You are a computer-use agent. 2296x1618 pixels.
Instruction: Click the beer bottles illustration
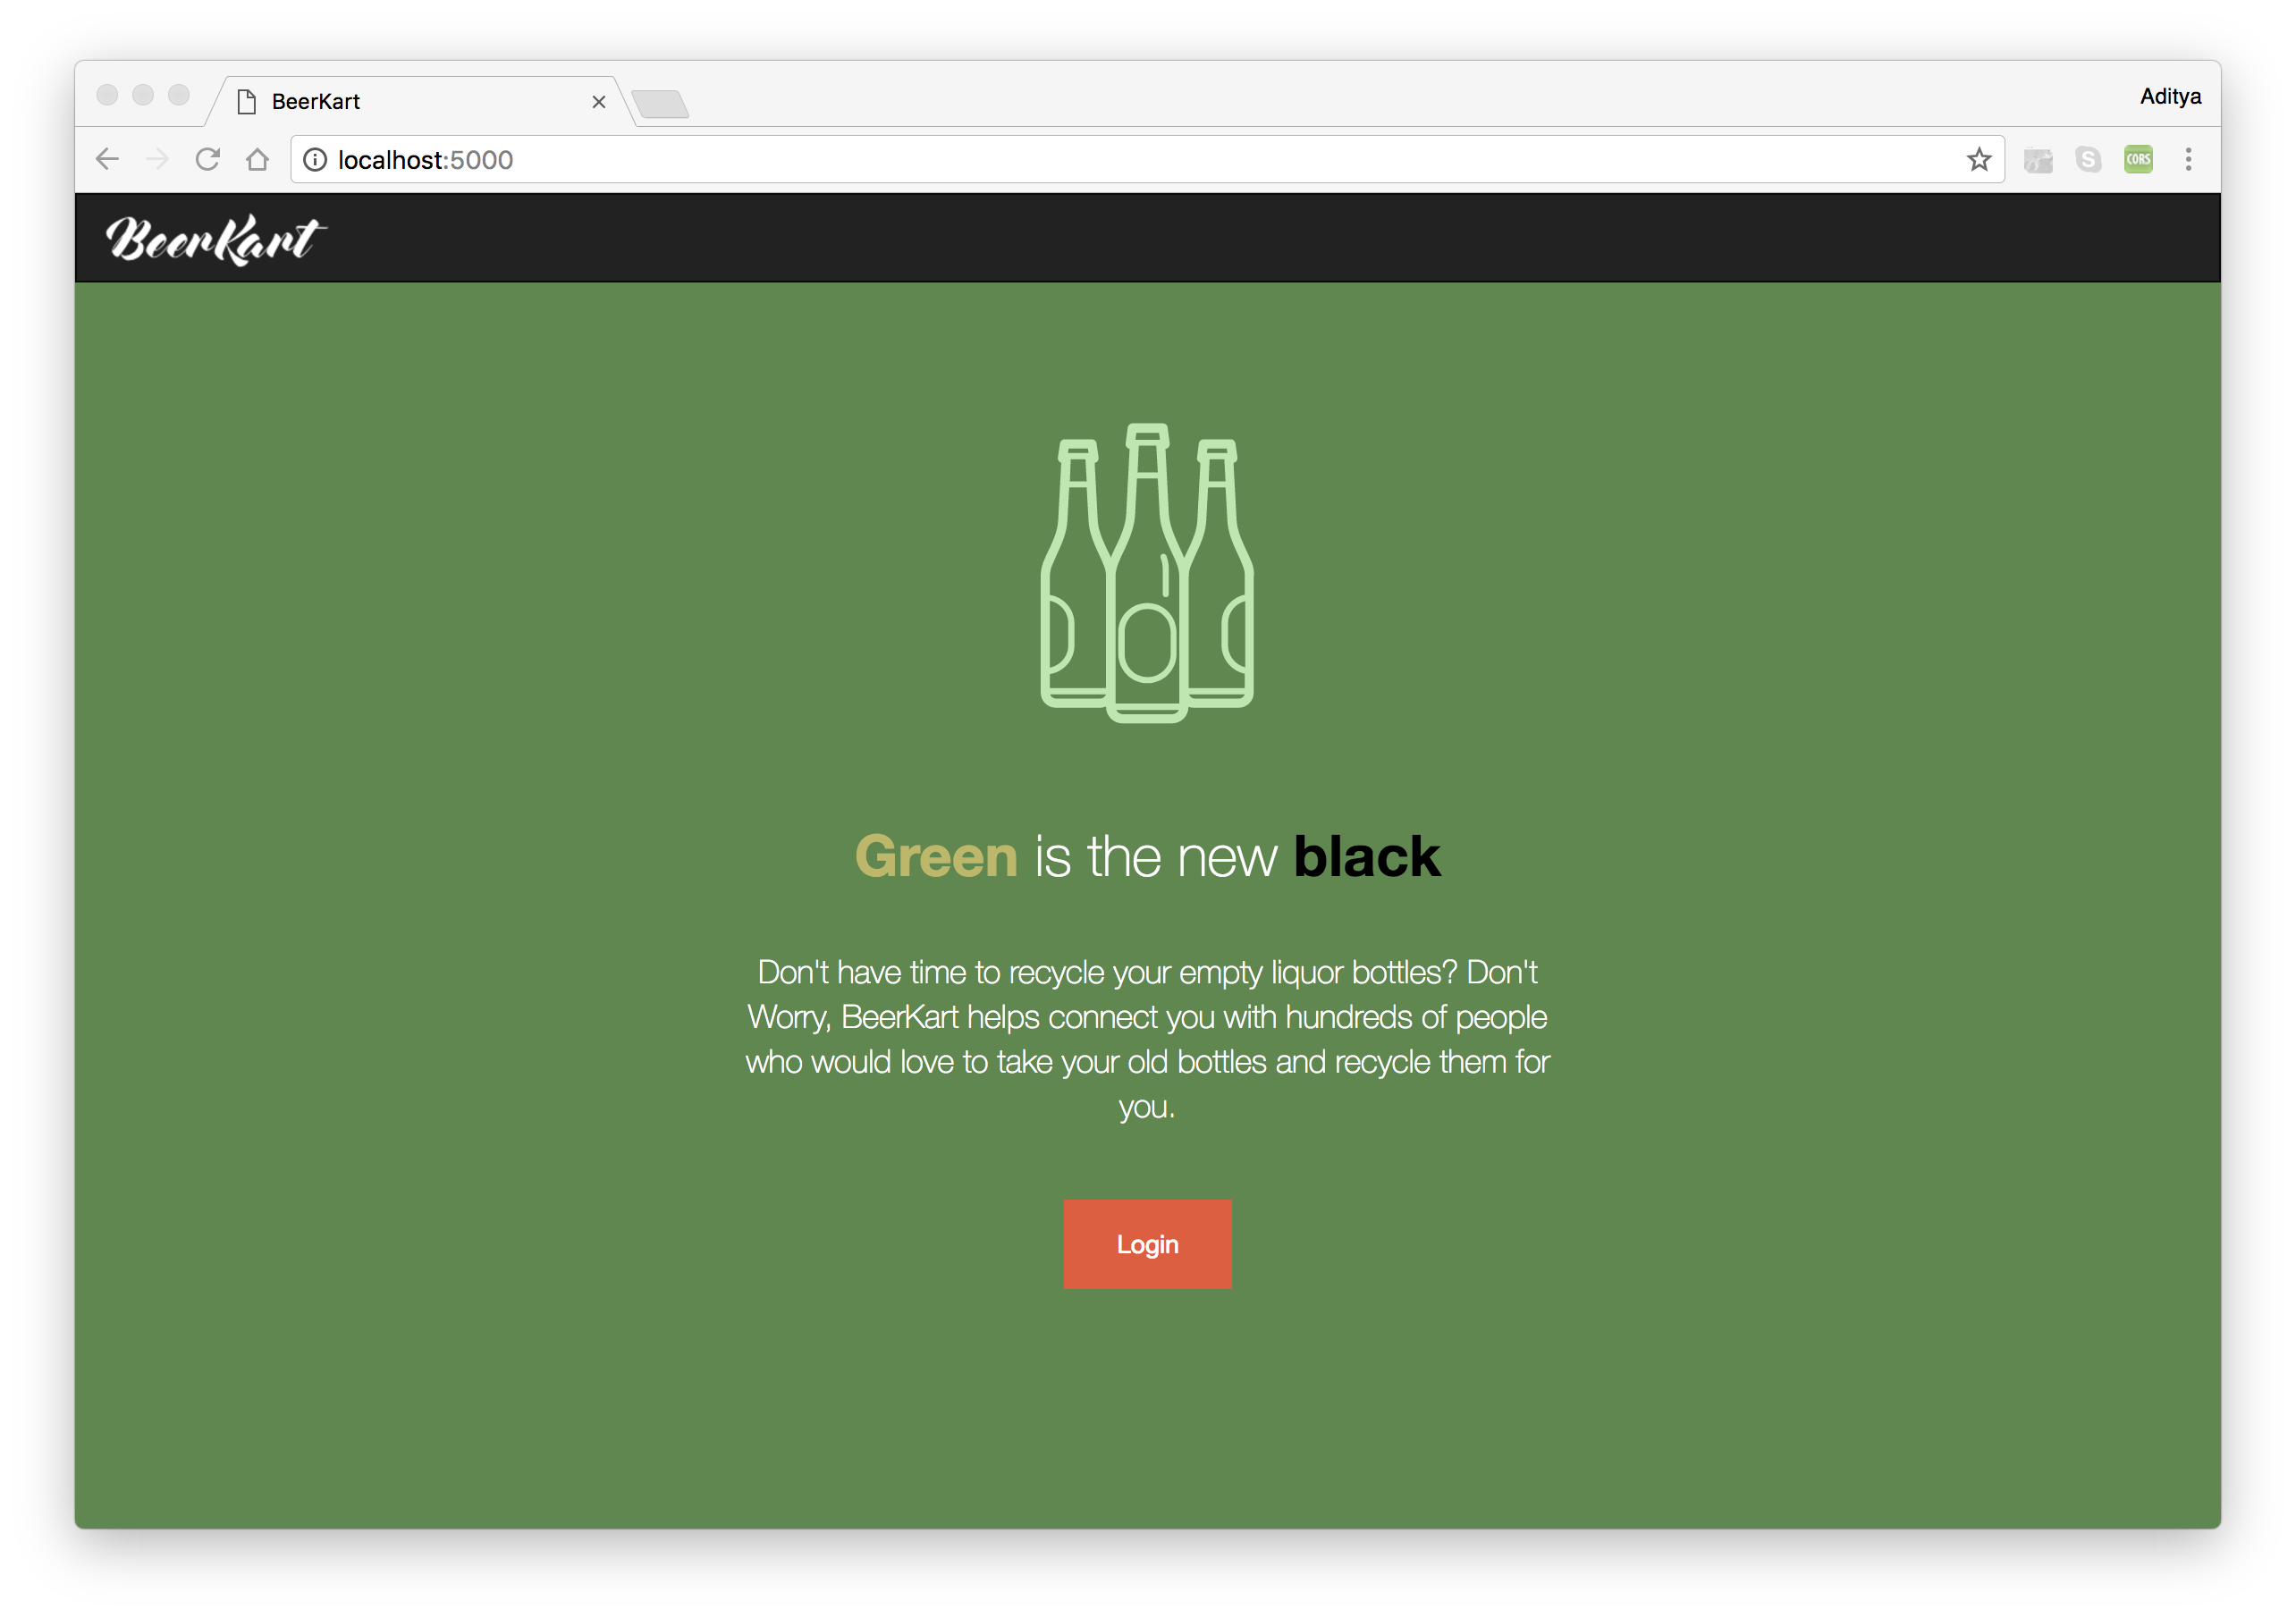pos(1147,572)
